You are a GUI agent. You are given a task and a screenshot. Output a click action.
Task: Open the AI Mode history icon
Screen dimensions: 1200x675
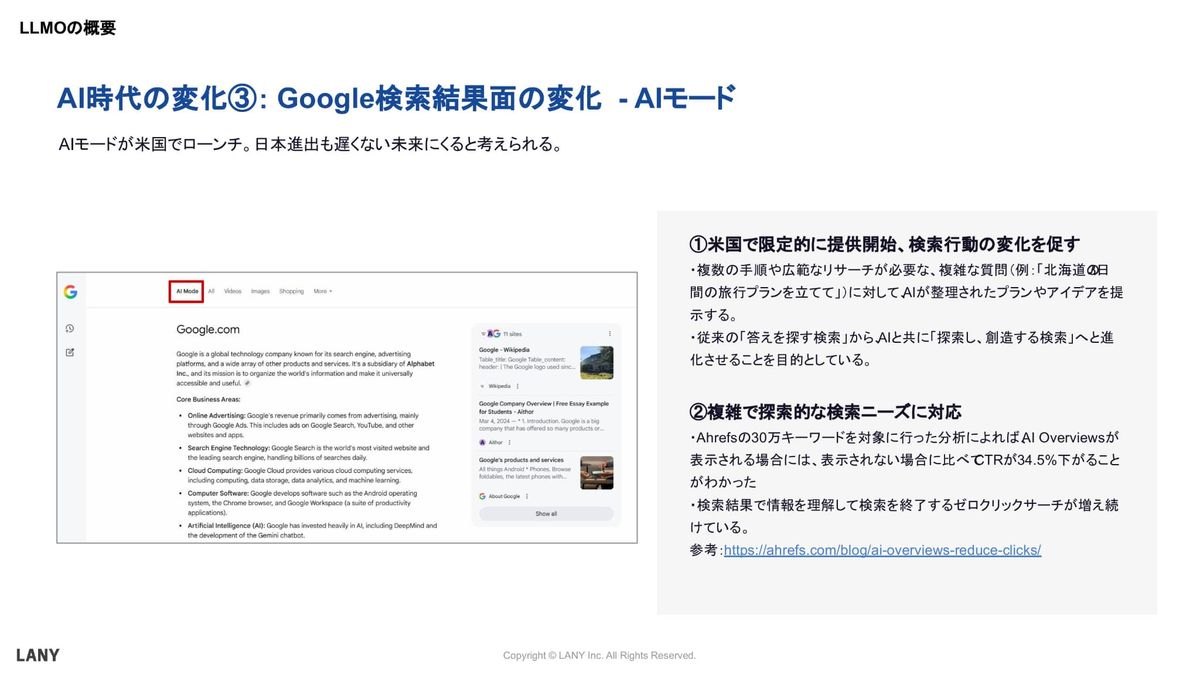[x=70, y=329]
